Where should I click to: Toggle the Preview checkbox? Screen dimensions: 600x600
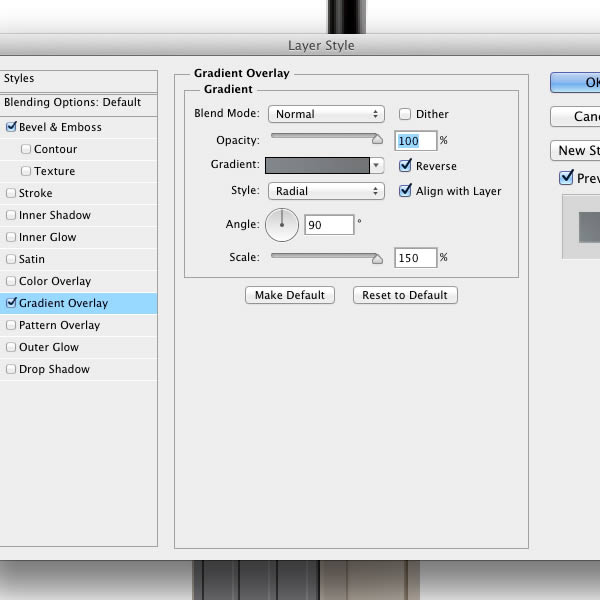coord(566,178)
